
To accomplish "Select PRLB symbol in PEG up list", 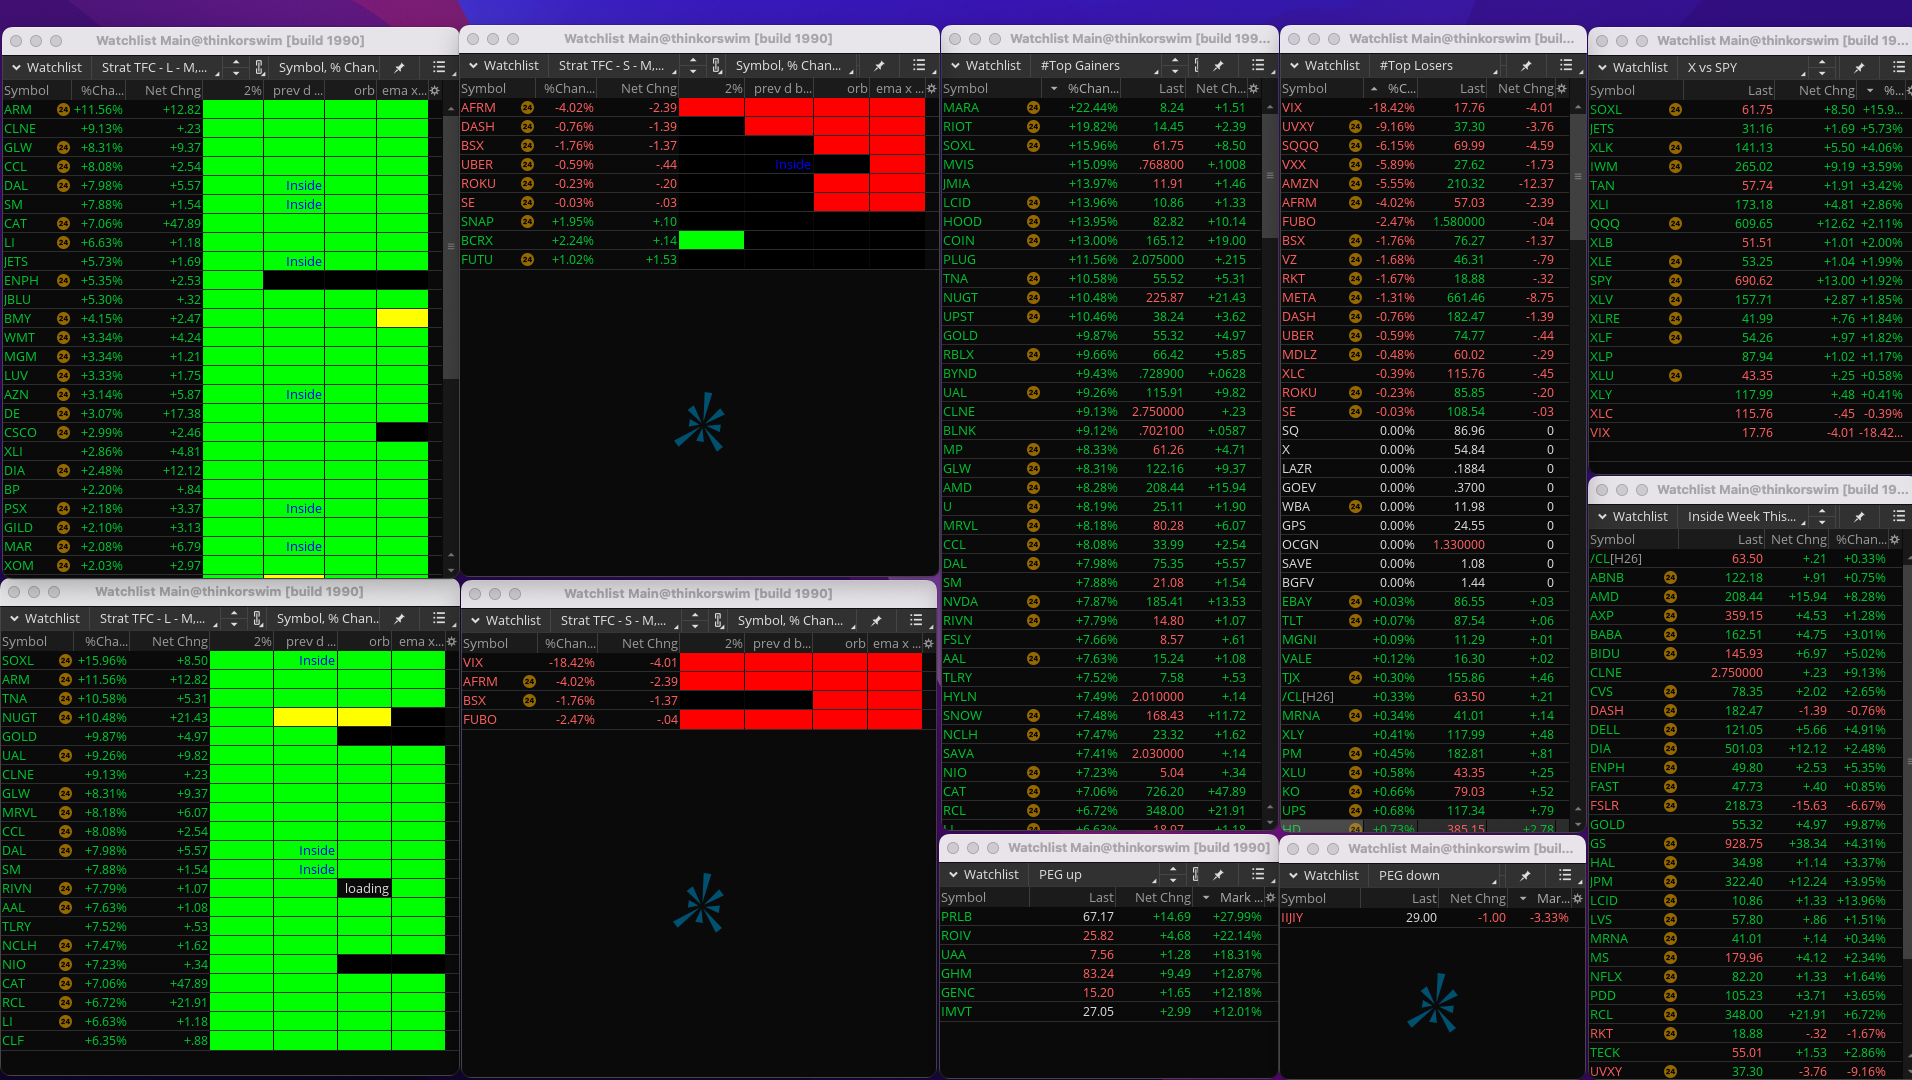I will click(956, 917).
